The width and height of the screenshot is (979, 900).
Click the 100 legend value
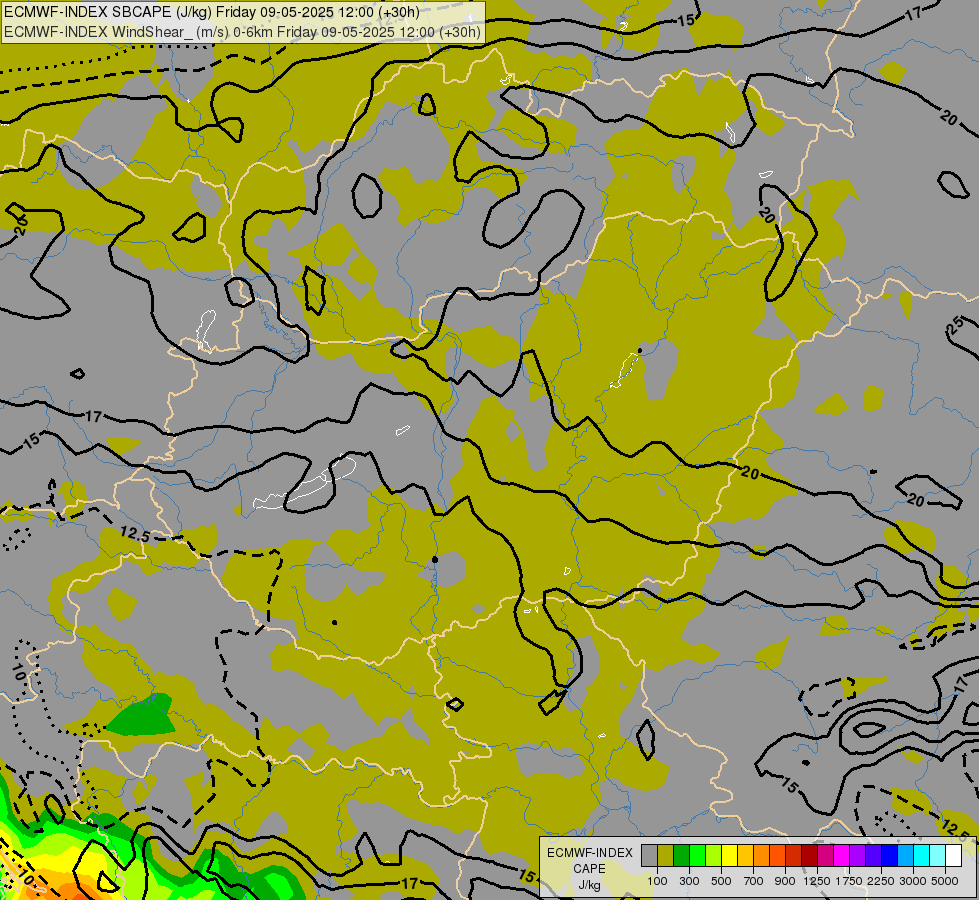tap(657, 881)
